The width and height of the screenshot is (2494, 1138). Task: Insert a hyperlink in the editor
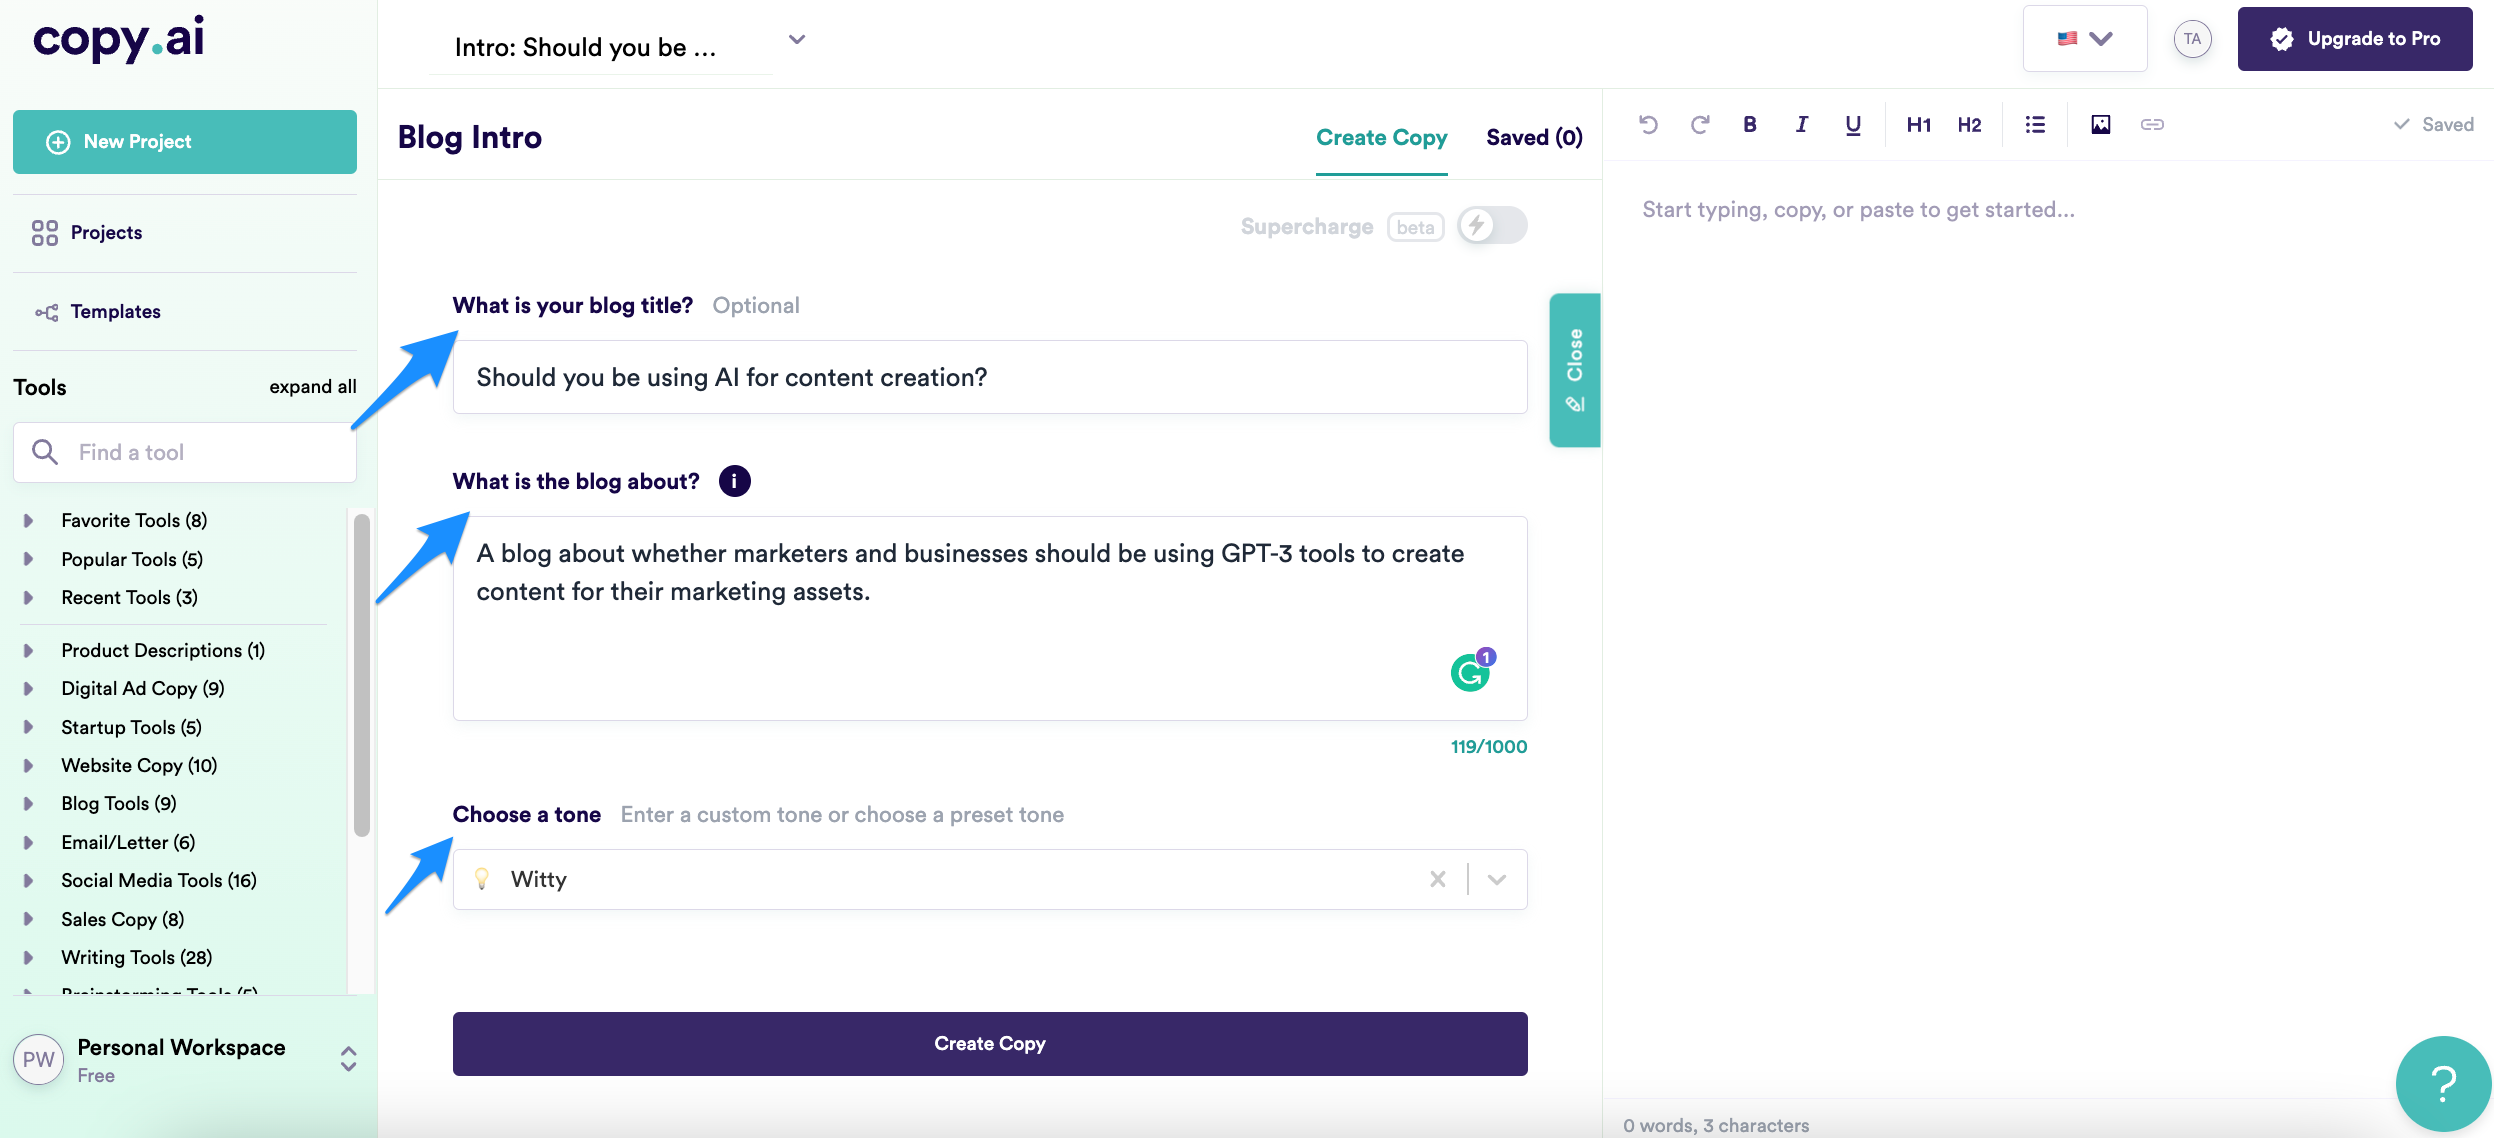pyautogui.click(x=2153, y=124)
